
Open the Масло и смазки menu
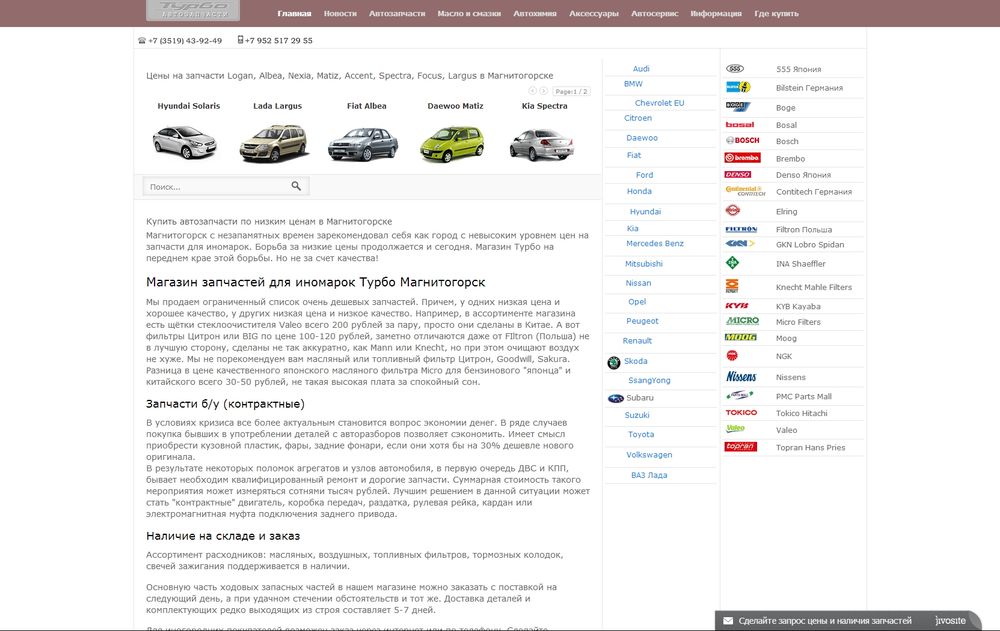pos(469,13)
